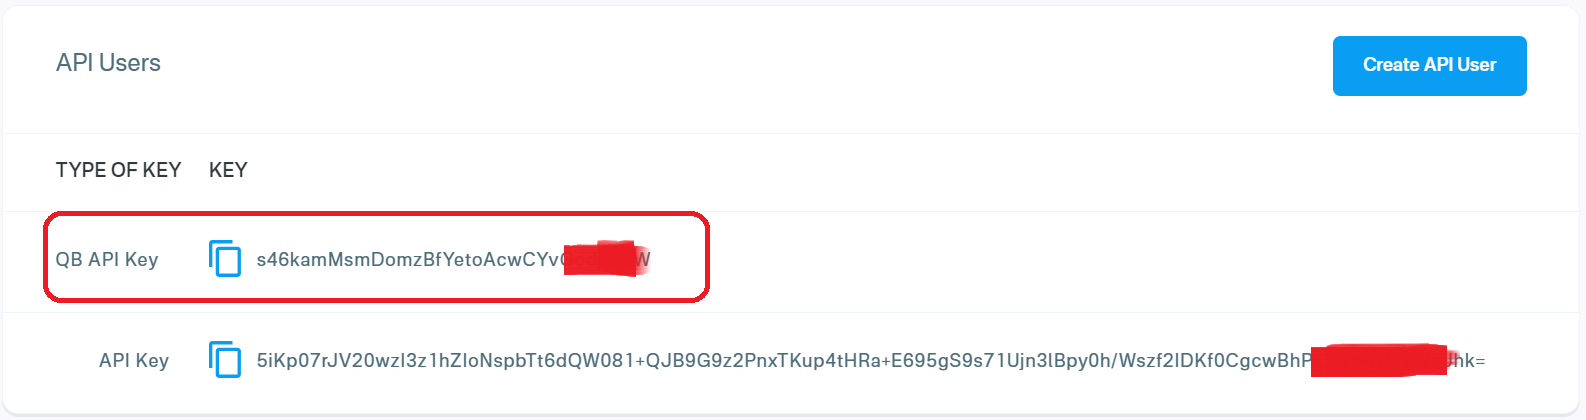Click the trailing W after the QB key redaction
1586x420 pixels.
point(643,259)
